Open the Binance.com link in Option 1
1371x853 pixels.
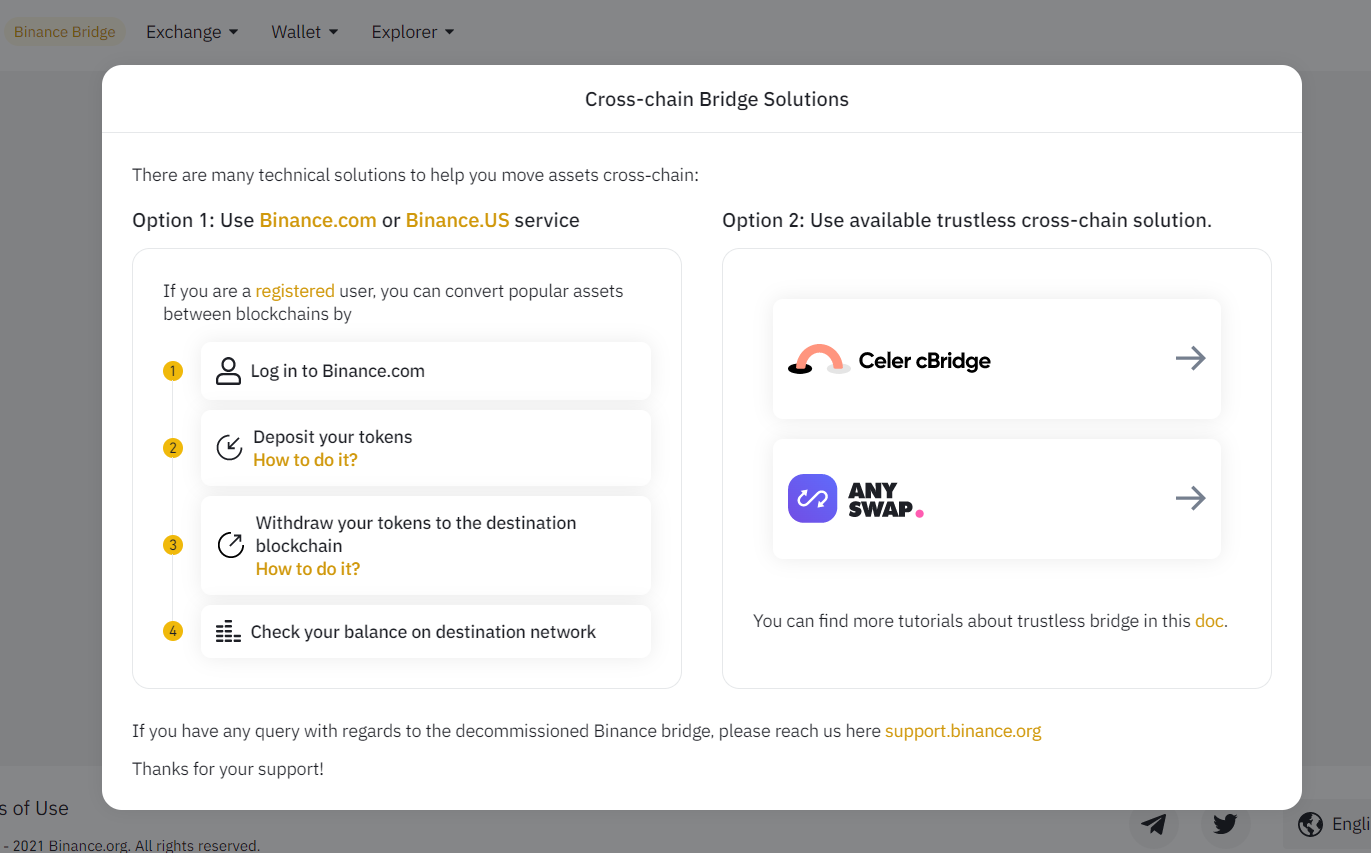point(318,220)
